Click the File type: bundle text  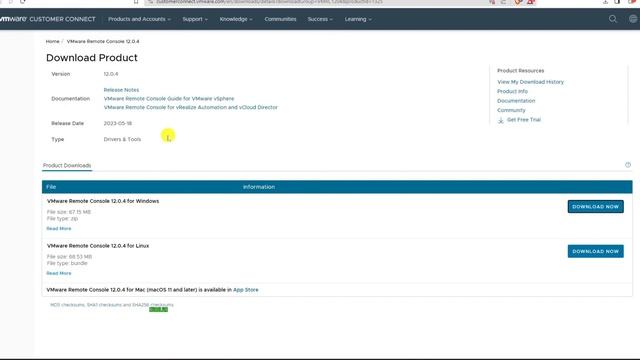click(x=67, y=263)
